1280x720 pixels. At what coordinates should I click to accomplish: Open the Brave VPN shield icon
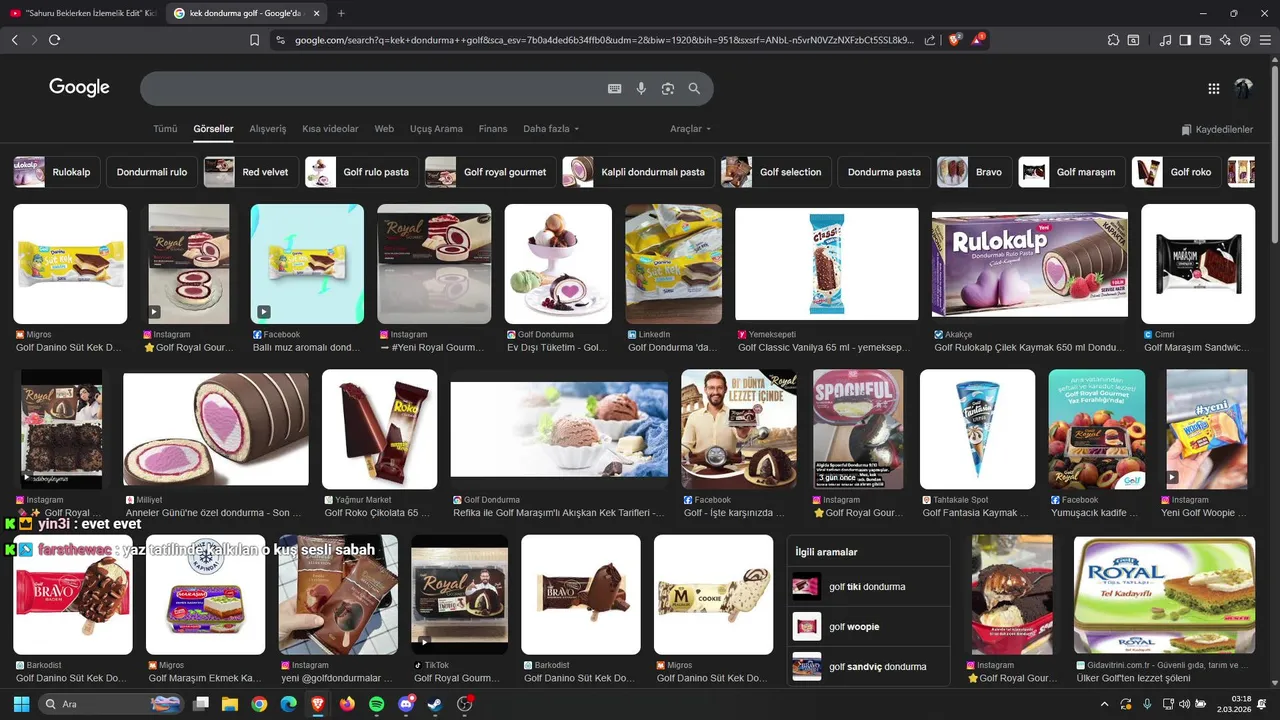pyautogui.click(x=1245, y=40)
